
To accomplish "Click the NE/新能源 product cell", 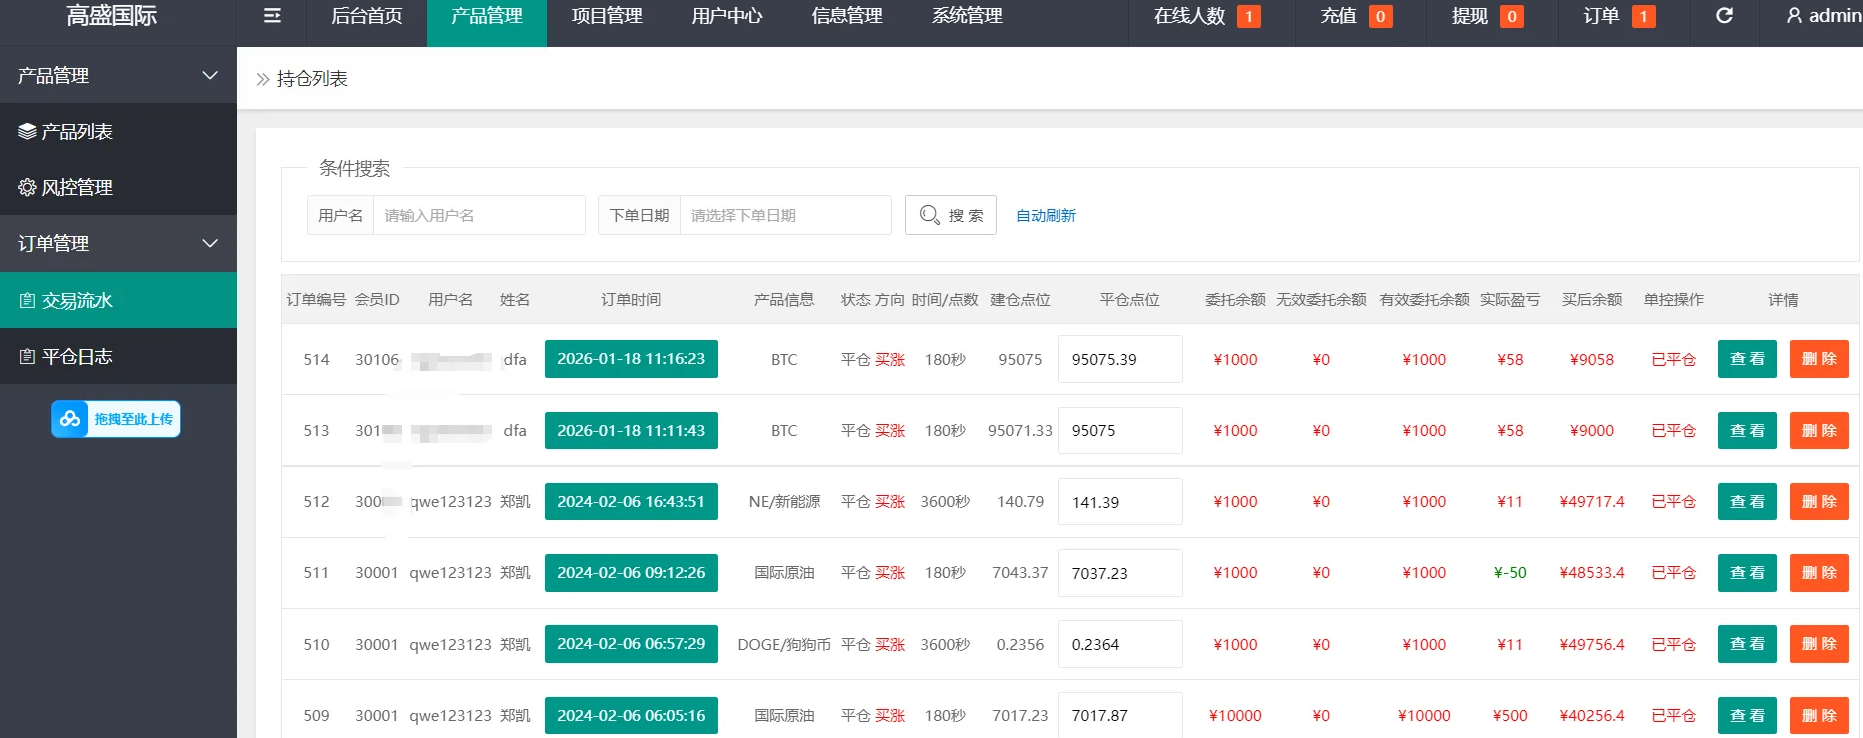I will point(784,502).
